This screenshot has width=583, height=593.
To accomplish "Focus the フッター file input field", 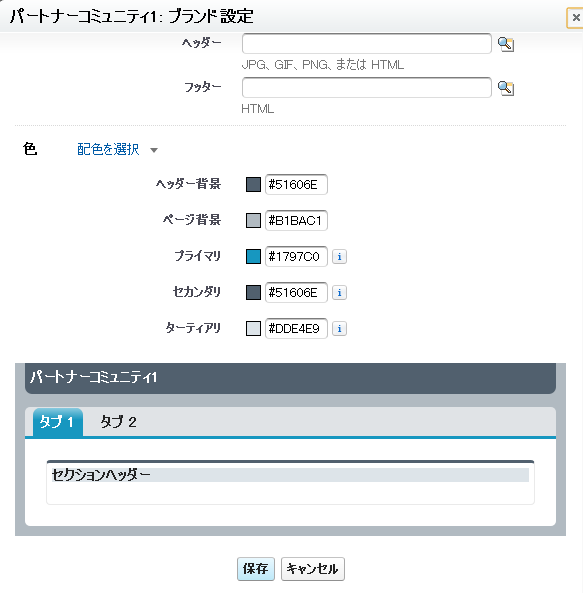I will point(367,88).
